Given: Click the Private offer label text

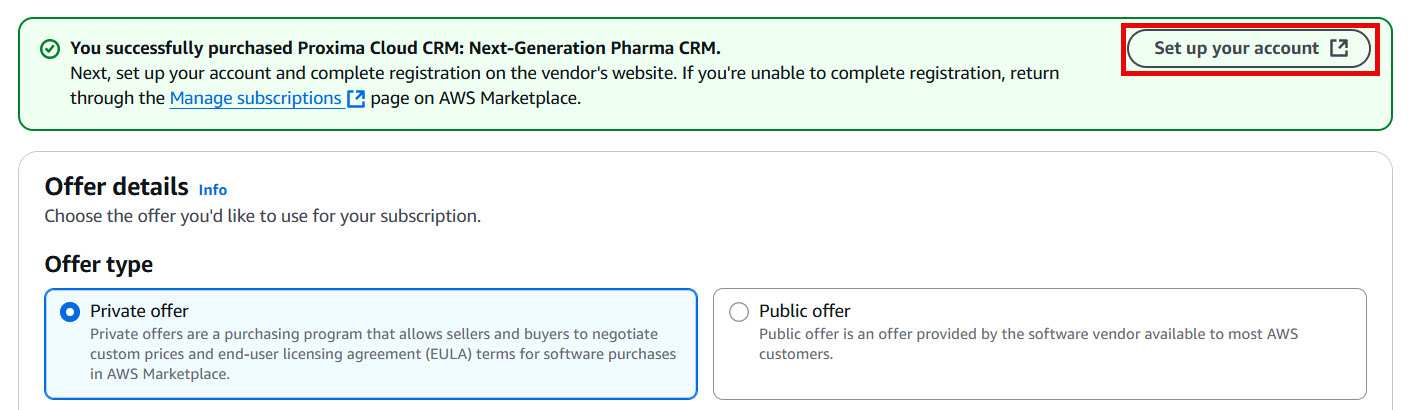Looking at the screenshot, I should tap(139, 311).
